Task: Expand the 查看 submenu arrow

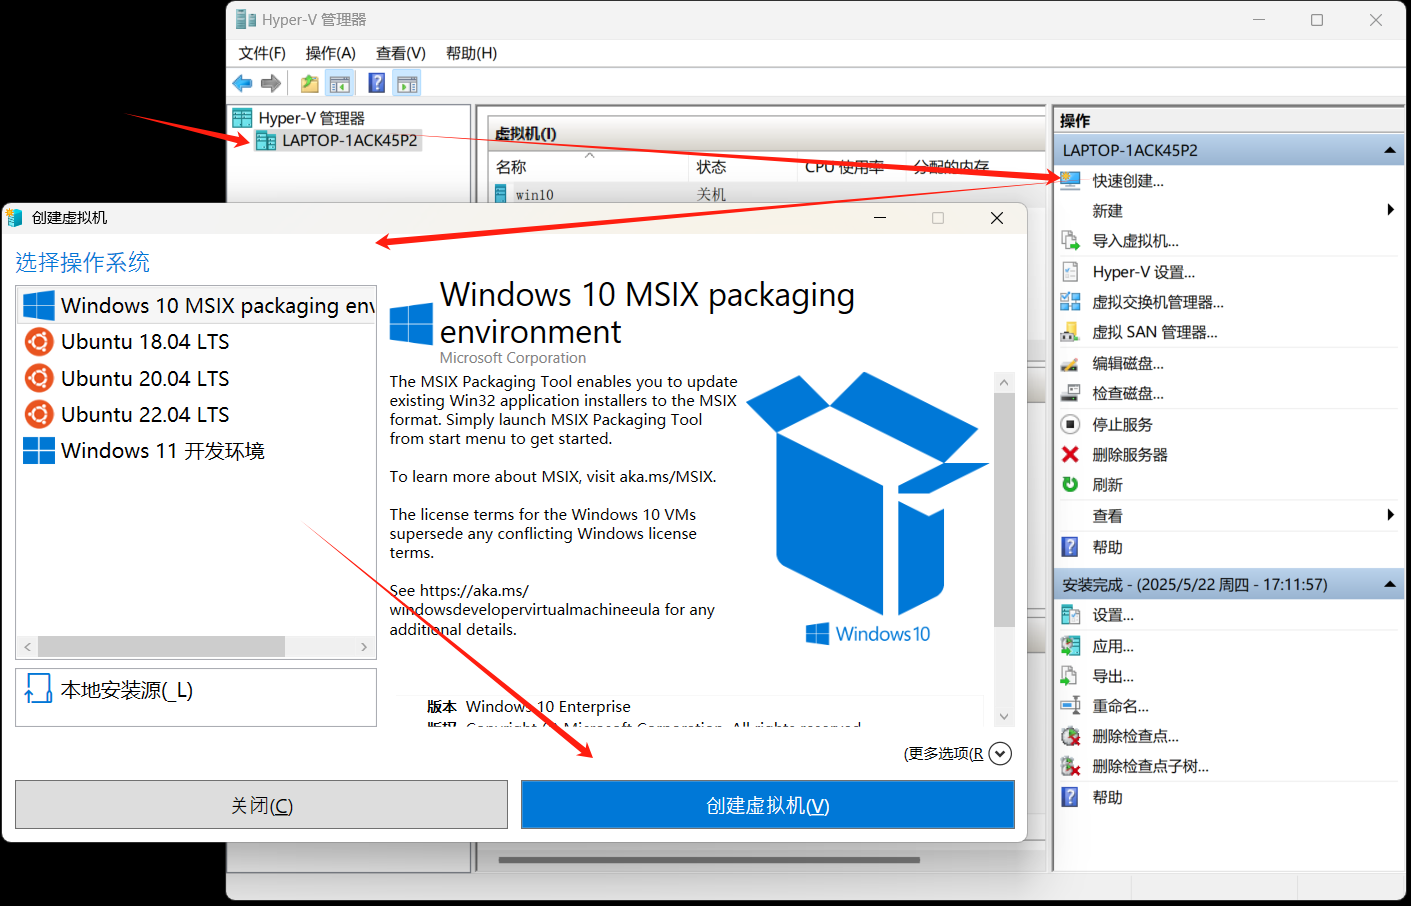Action: [1390, 515]
